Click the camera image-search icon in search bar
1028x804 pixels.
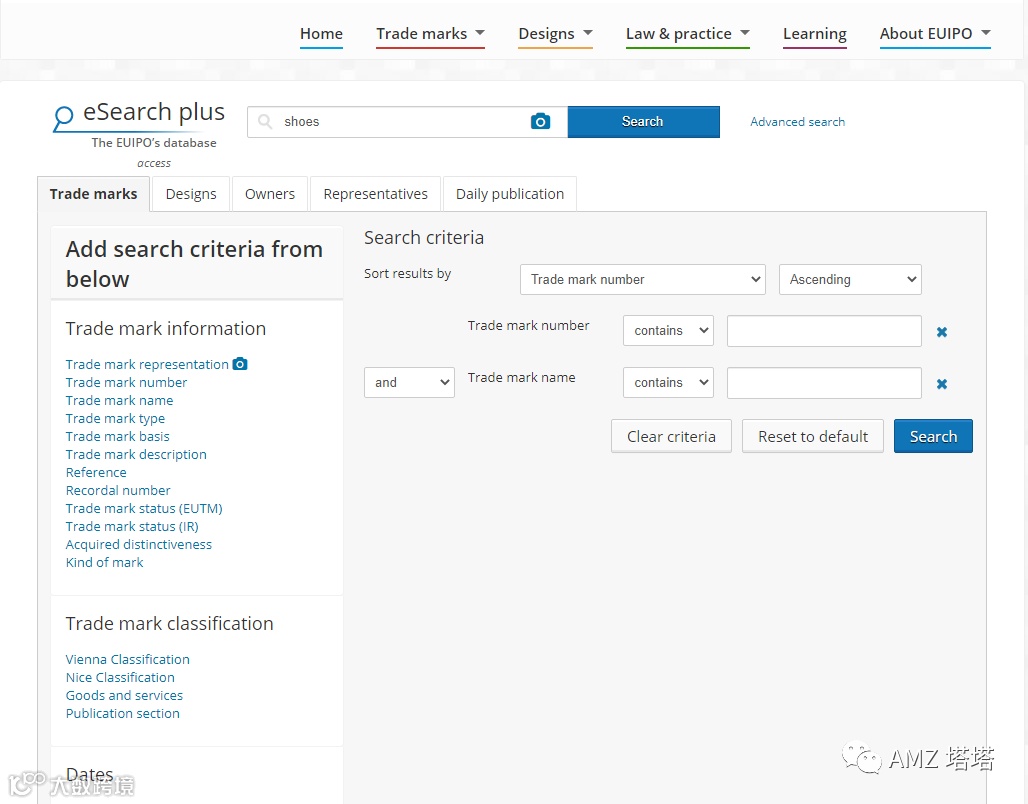coord(540,121)
